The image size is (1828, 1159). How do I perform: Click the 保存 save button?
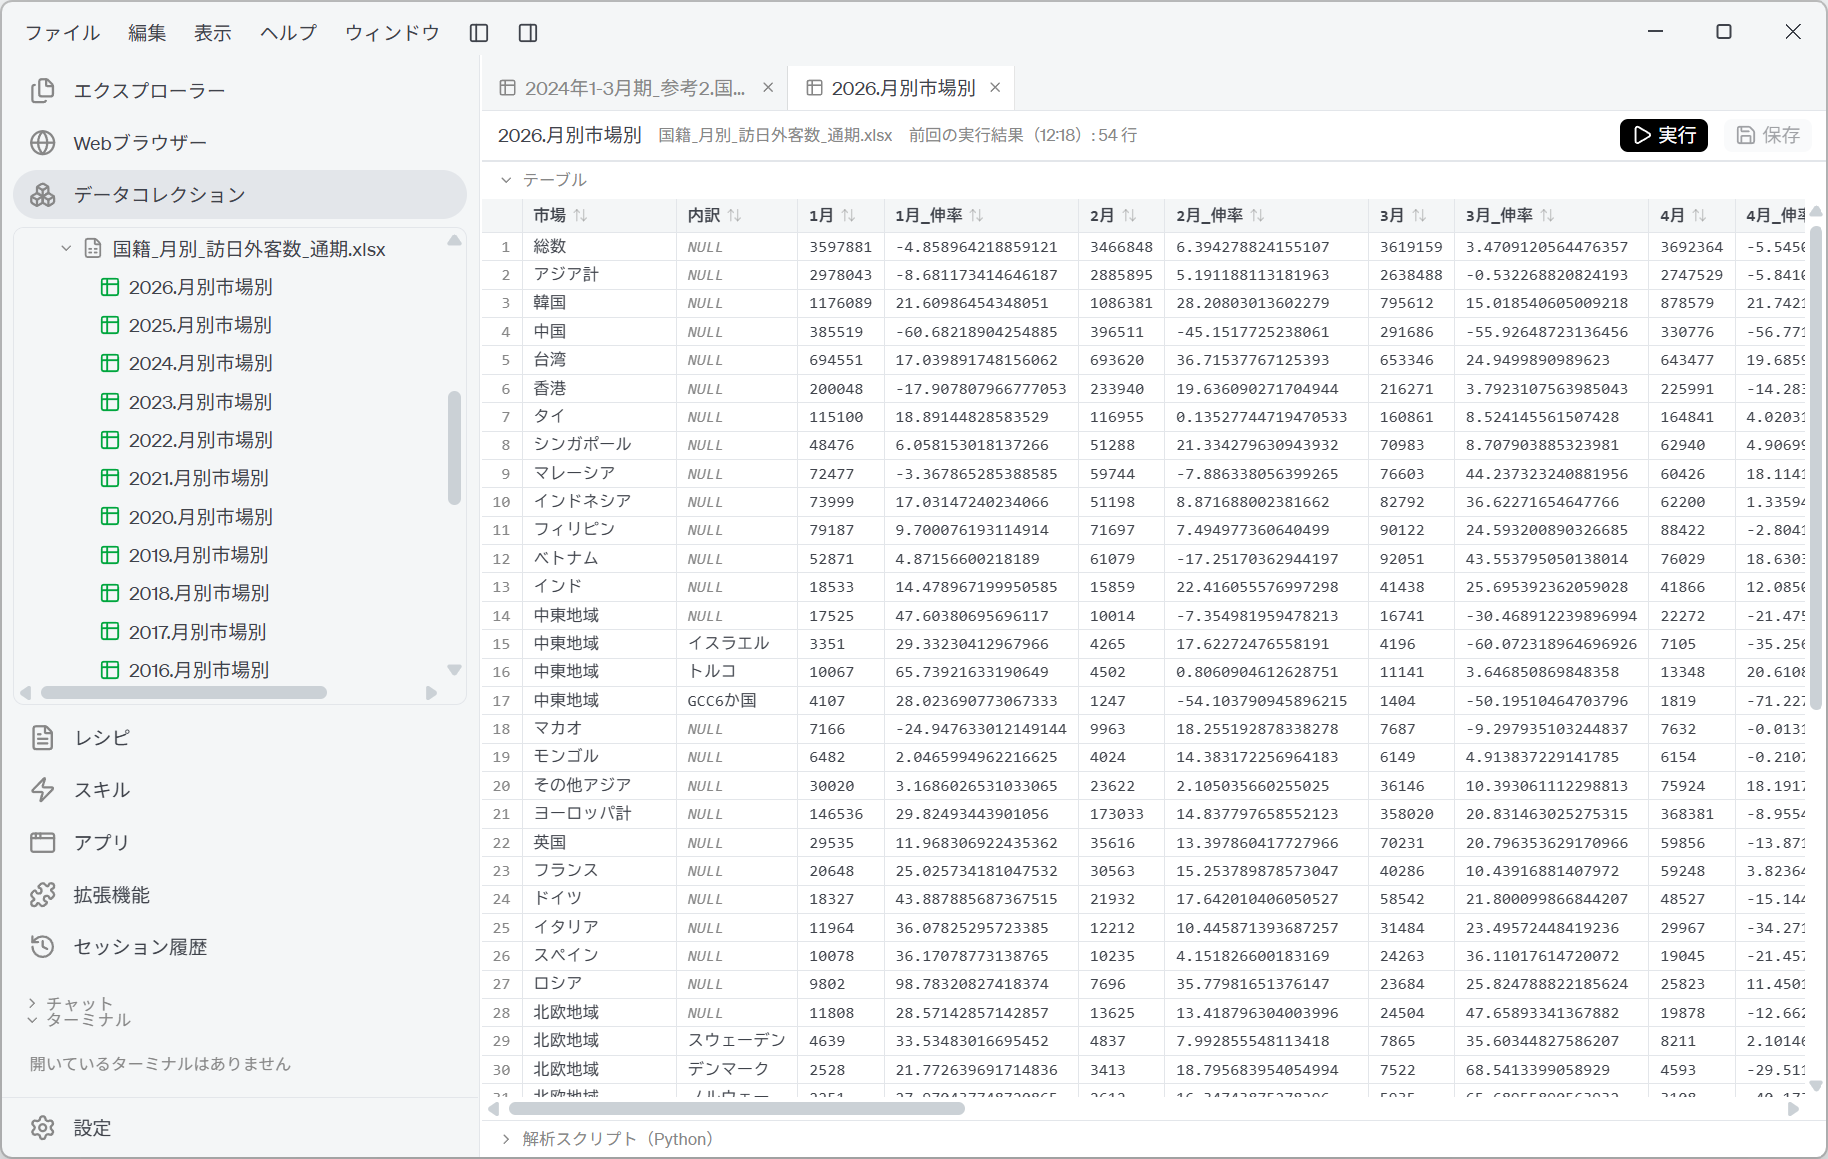pyautogui.click(x=1768, y=135)
